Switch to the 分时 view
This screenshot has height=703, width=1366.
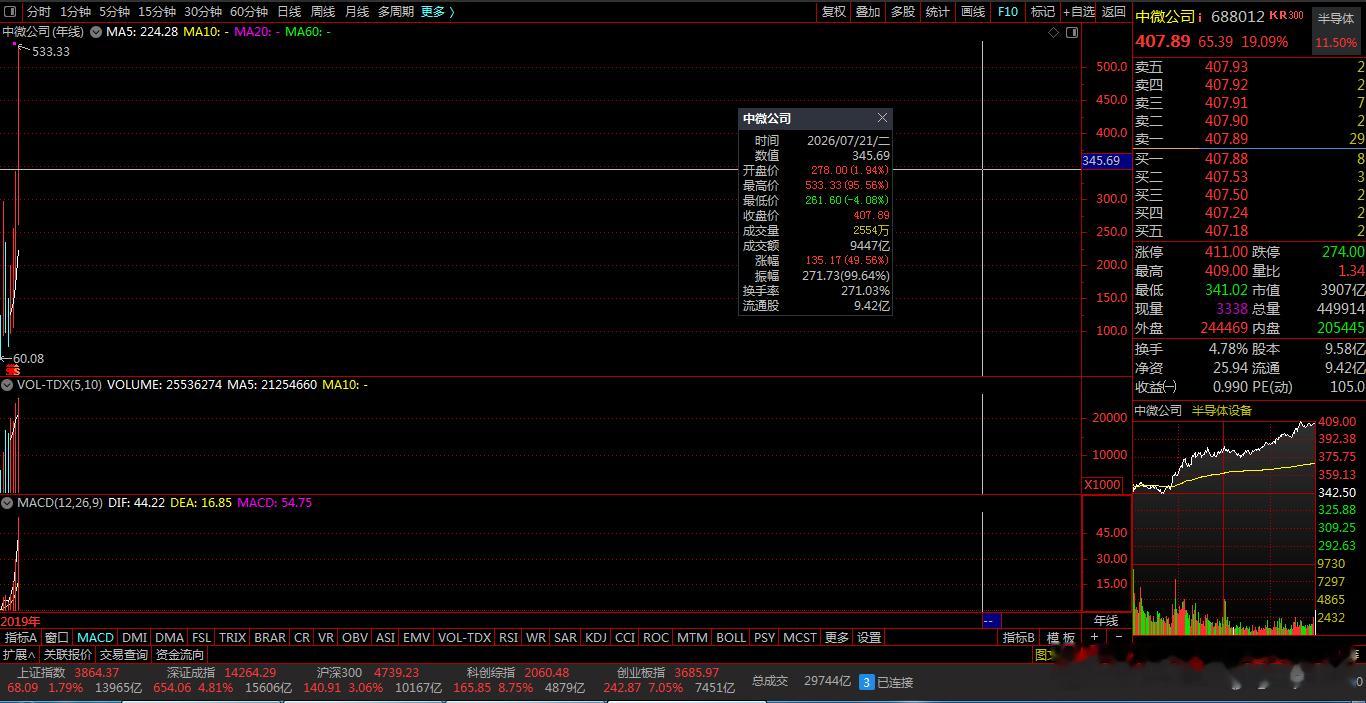39,11
